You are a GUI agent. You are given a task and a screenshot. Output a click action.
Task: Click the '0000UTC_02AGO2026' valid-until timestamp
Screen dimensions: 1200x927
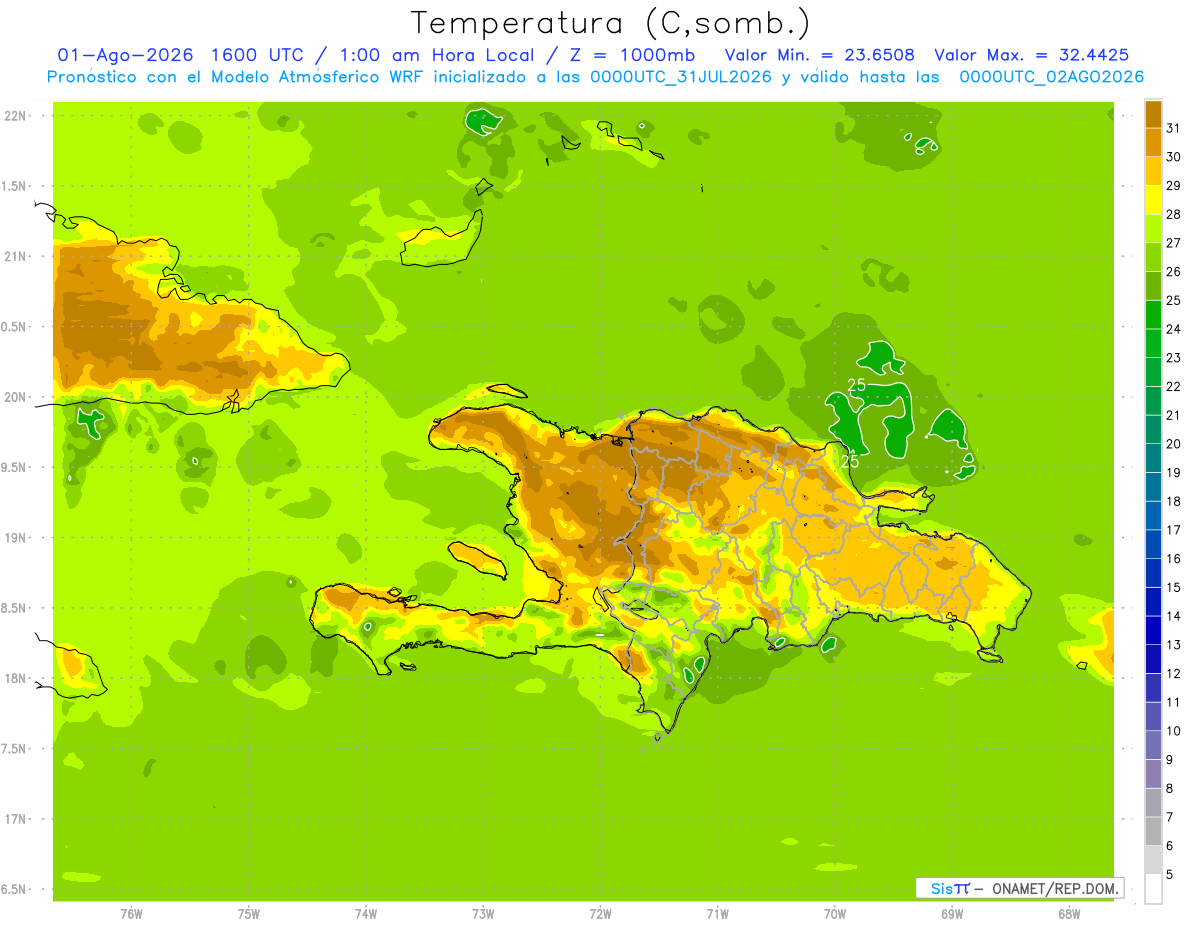1051,77
